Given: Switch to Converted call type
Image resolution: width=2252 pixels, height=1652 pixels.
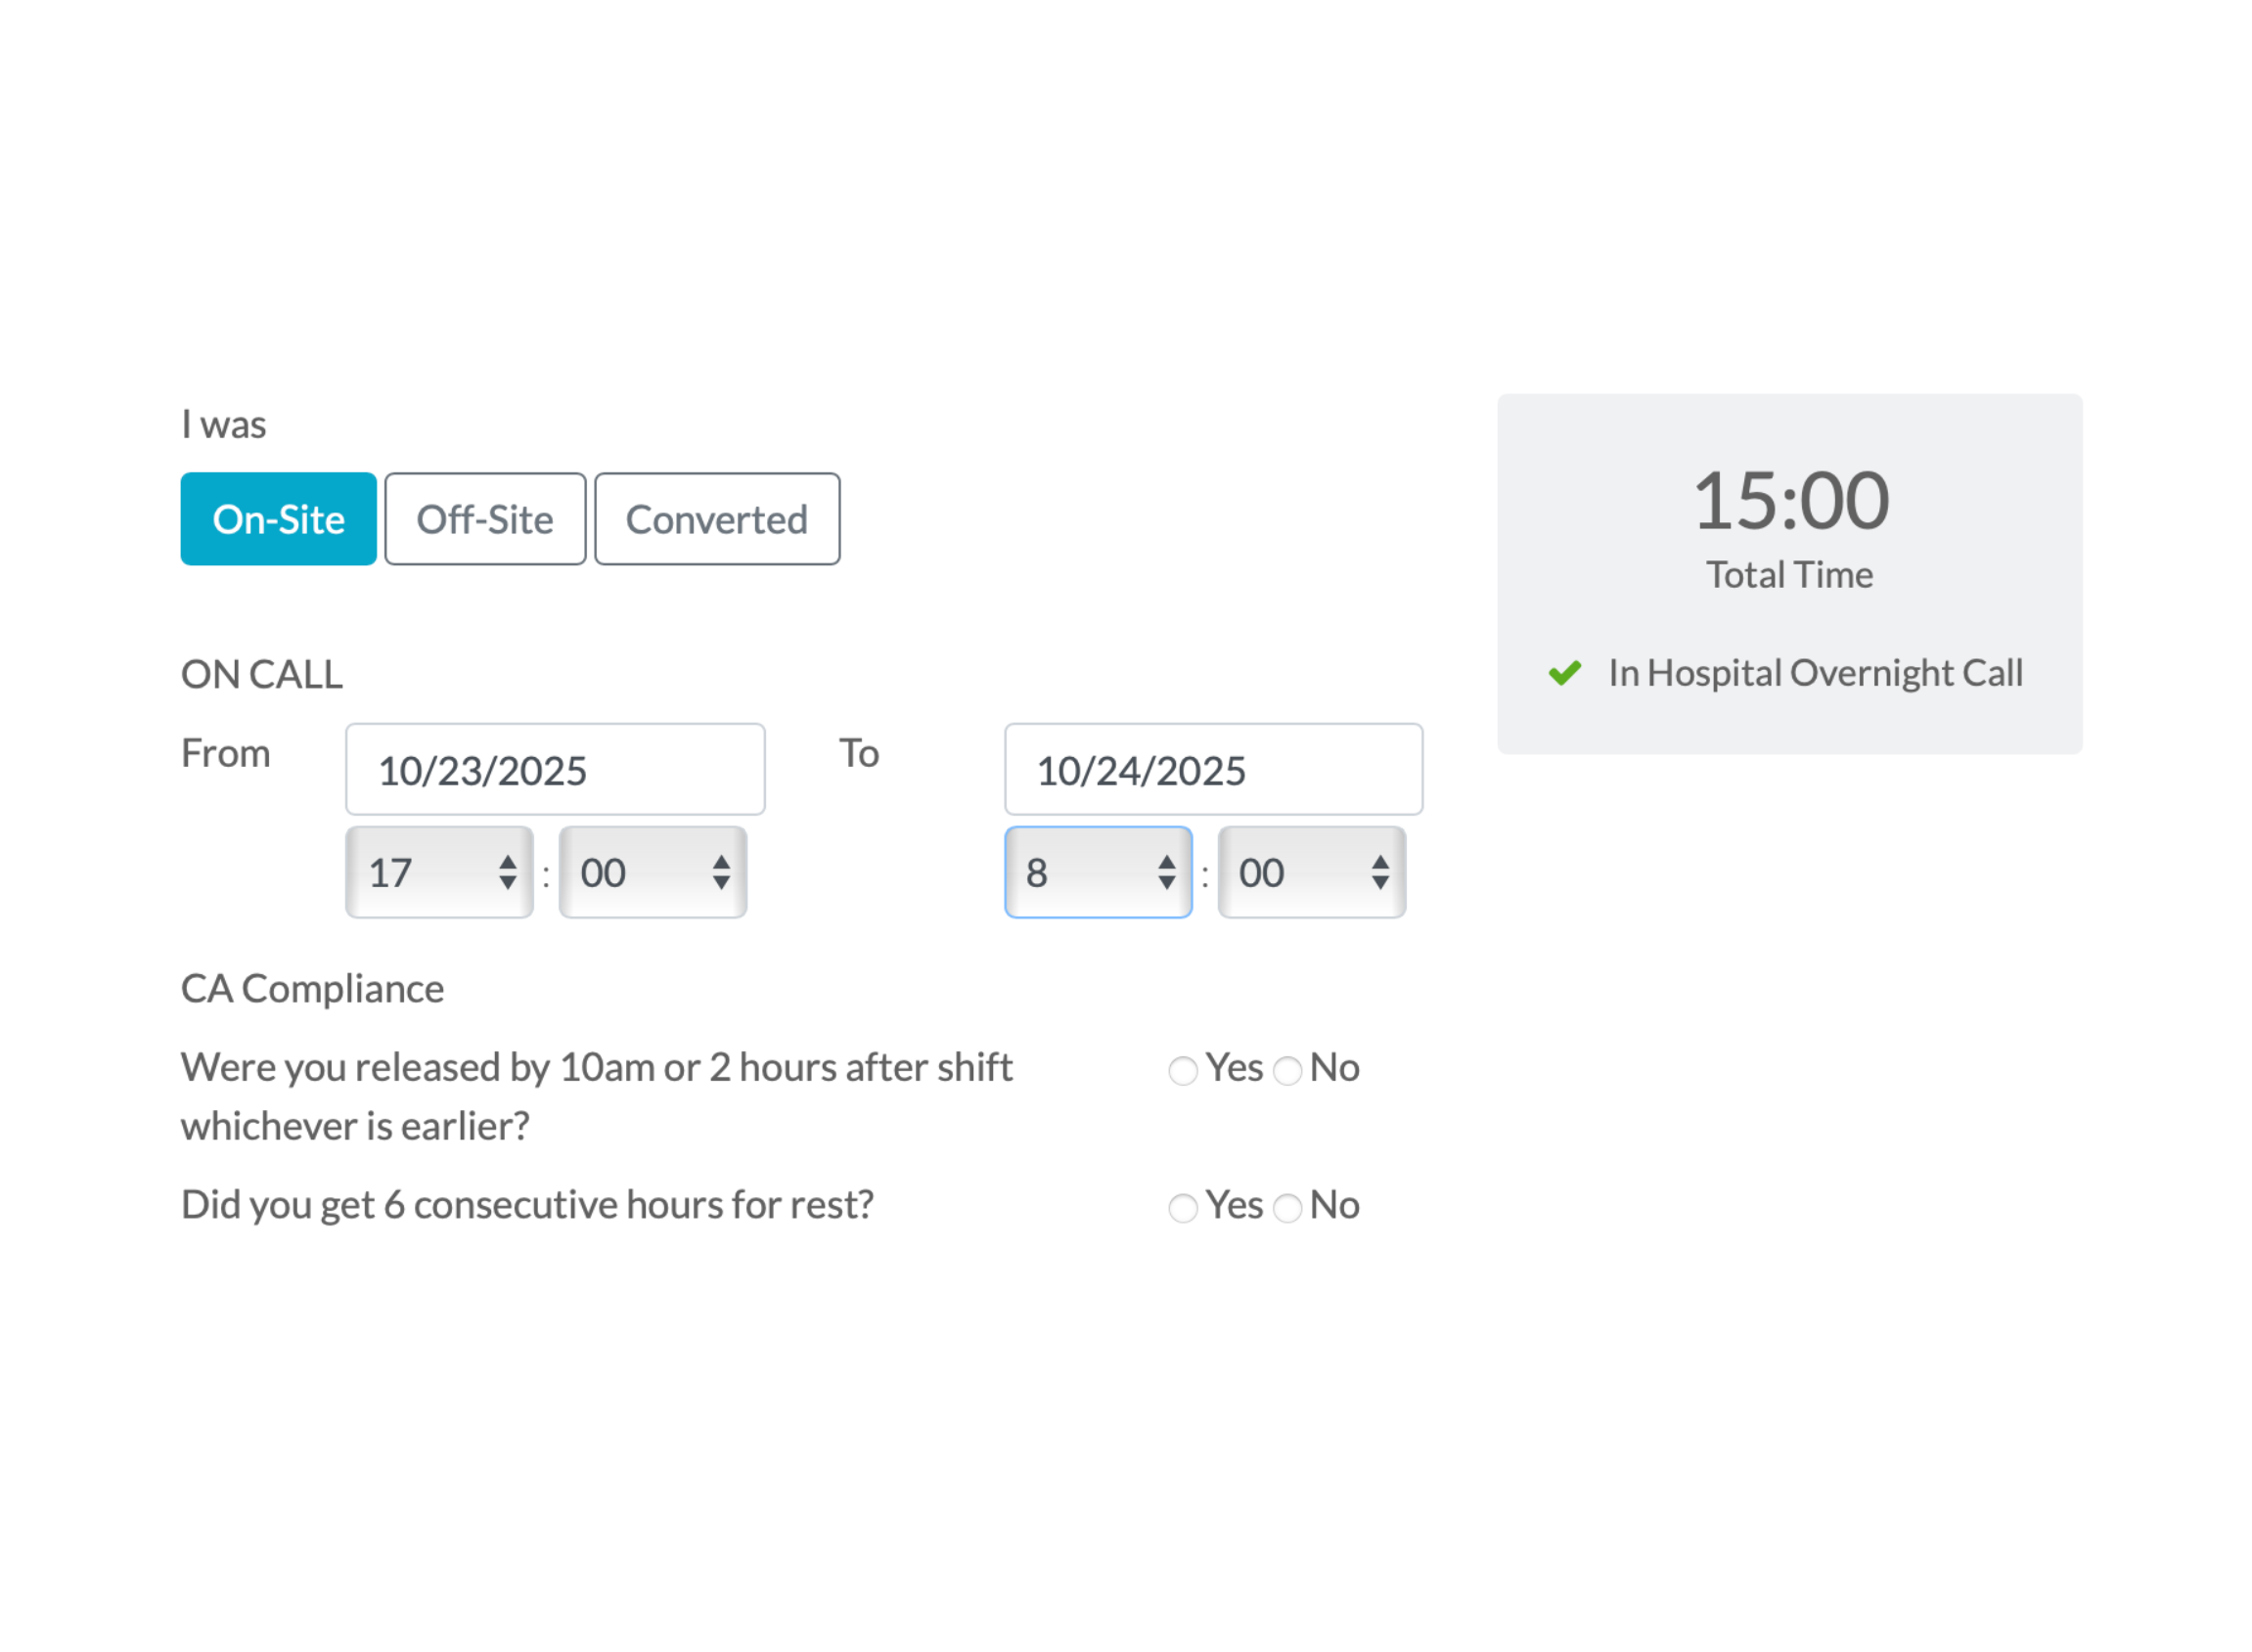Looking at the screenshot, I should 717,519.
